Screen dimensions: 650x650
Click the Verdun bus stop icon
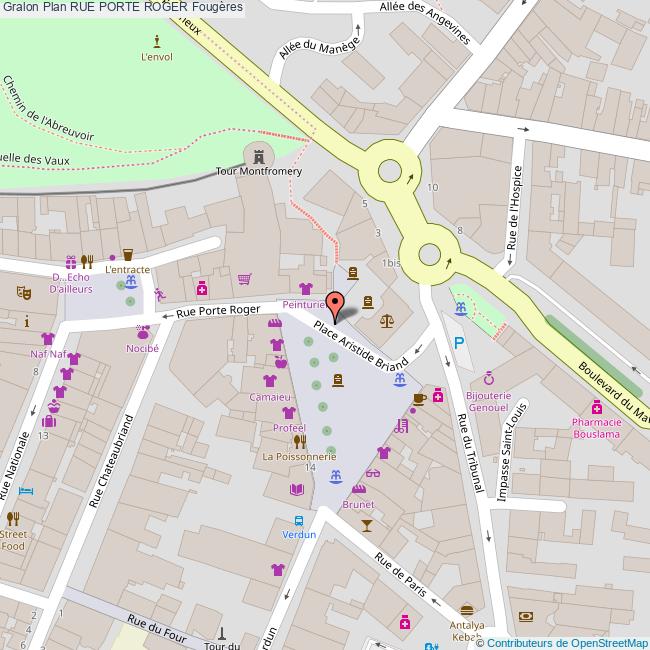tap(299, 520)
